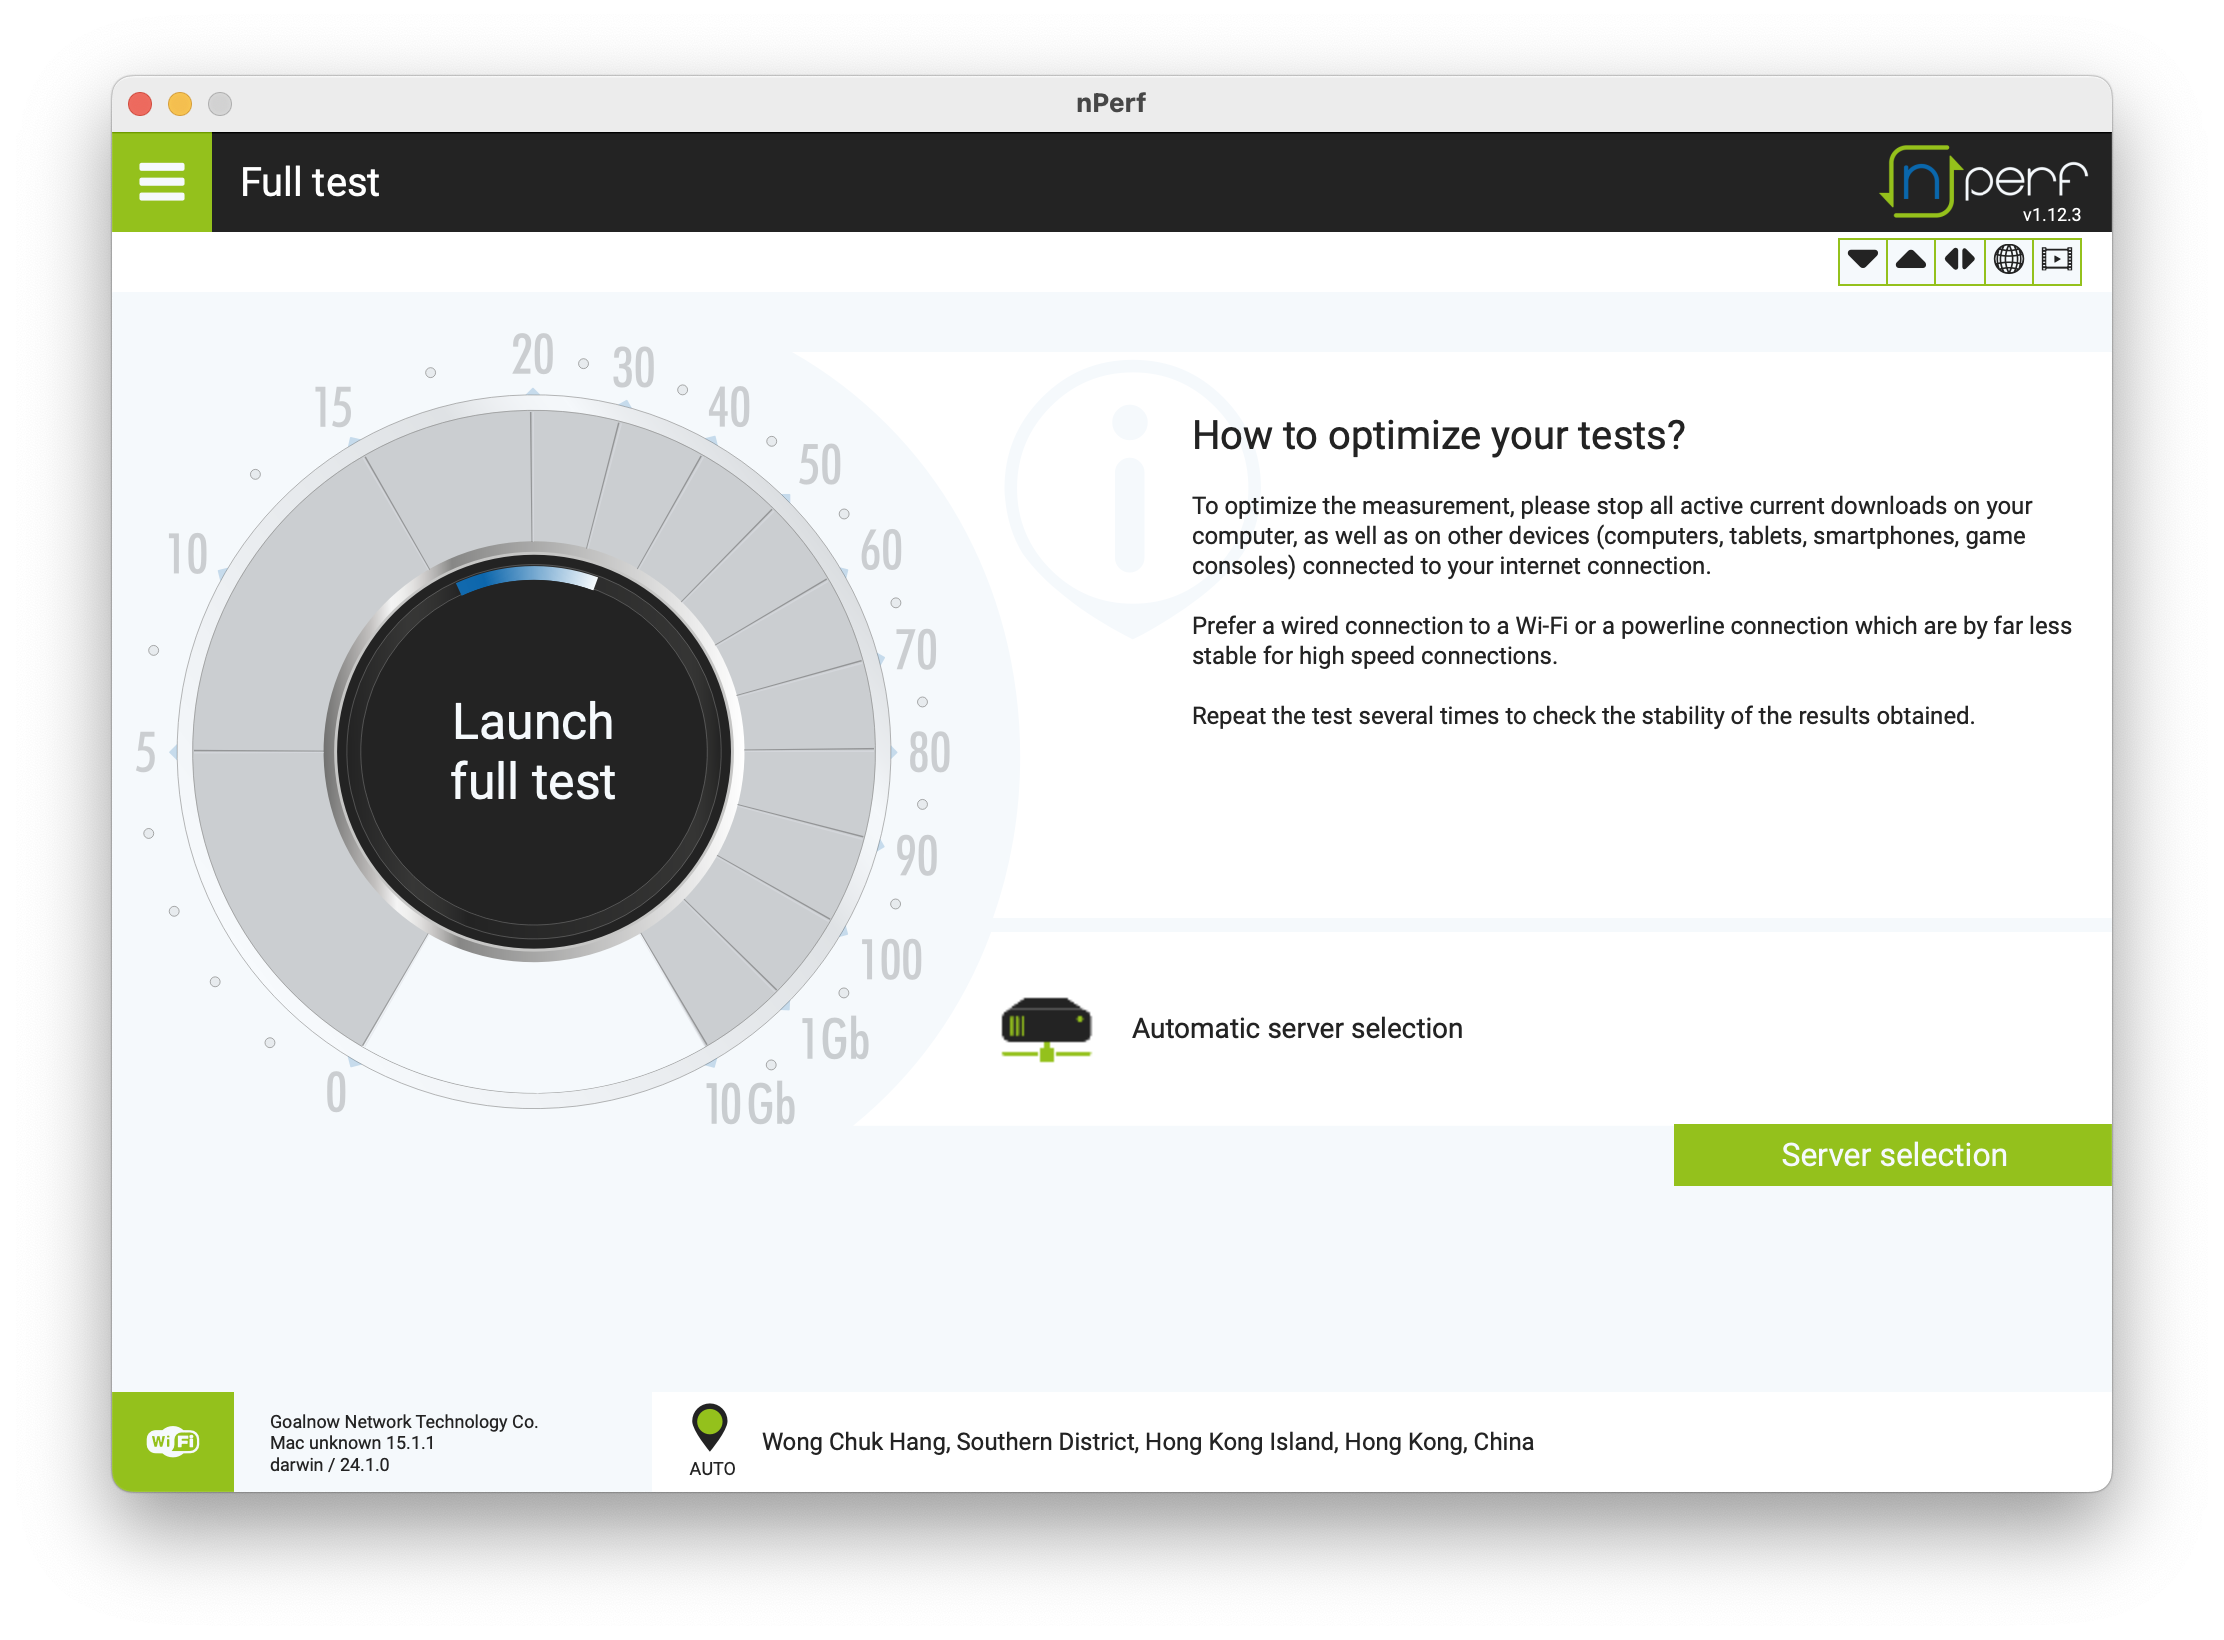2224x1640 pixels.
Task: Click the browsing test globe icon
Action: [x=2008, y=260]
